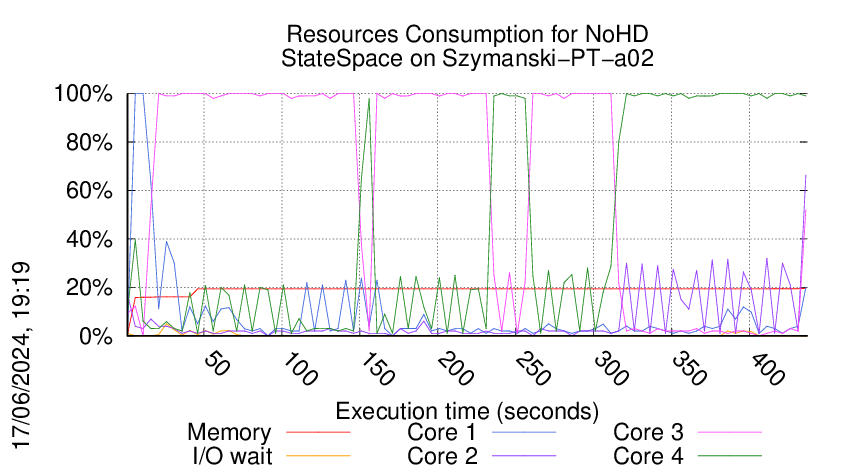This screenshot has width=850, height=475.
Task: Click the blue Core 1 legend line sample
Action: pos(524,432)
